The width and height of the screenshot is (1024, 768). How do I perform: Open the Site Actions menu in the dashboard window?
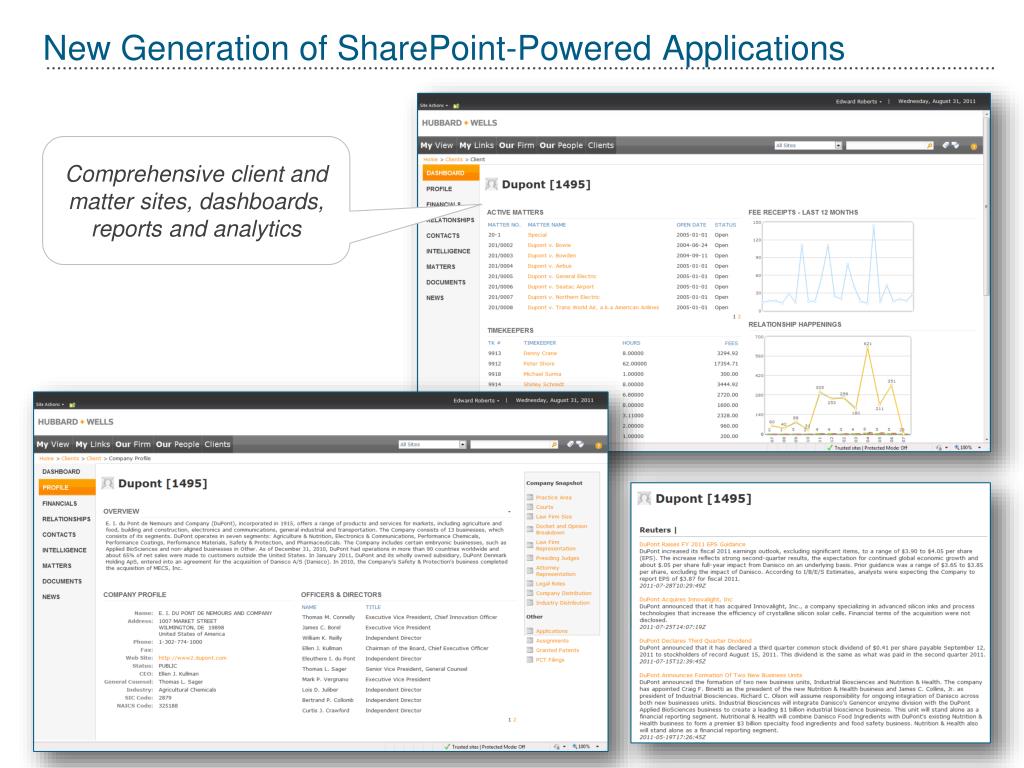[x=434, y=105]
